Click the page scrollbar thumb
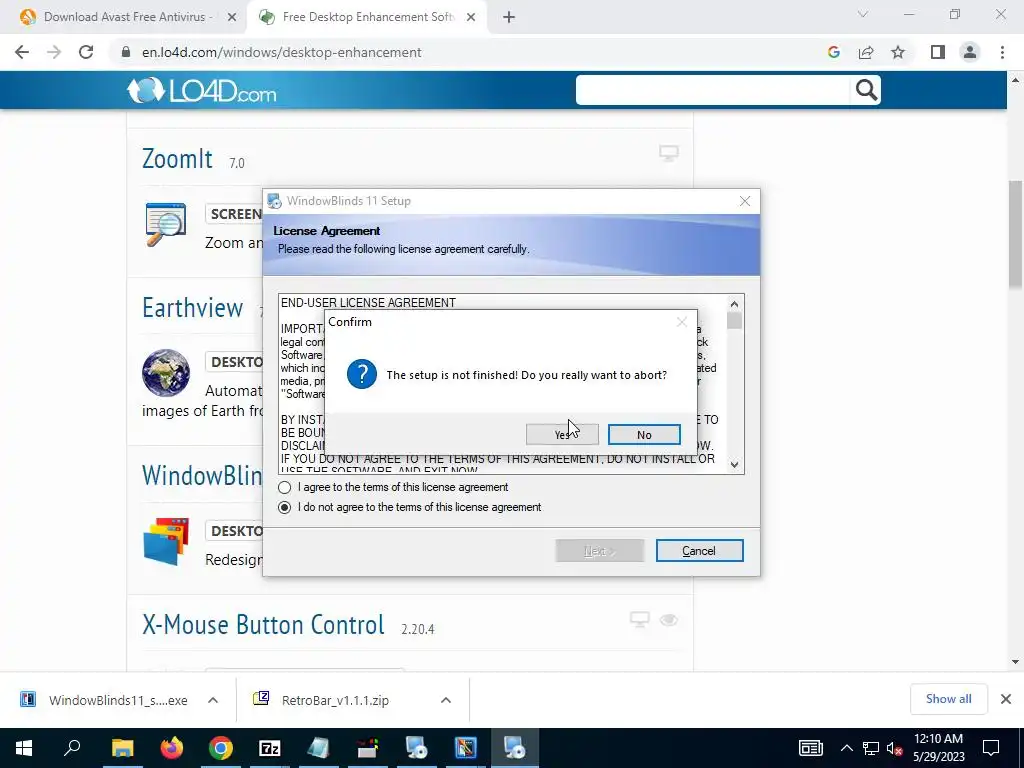The height and width of the screenshot is (768, 1024). tap(1015, 234)
